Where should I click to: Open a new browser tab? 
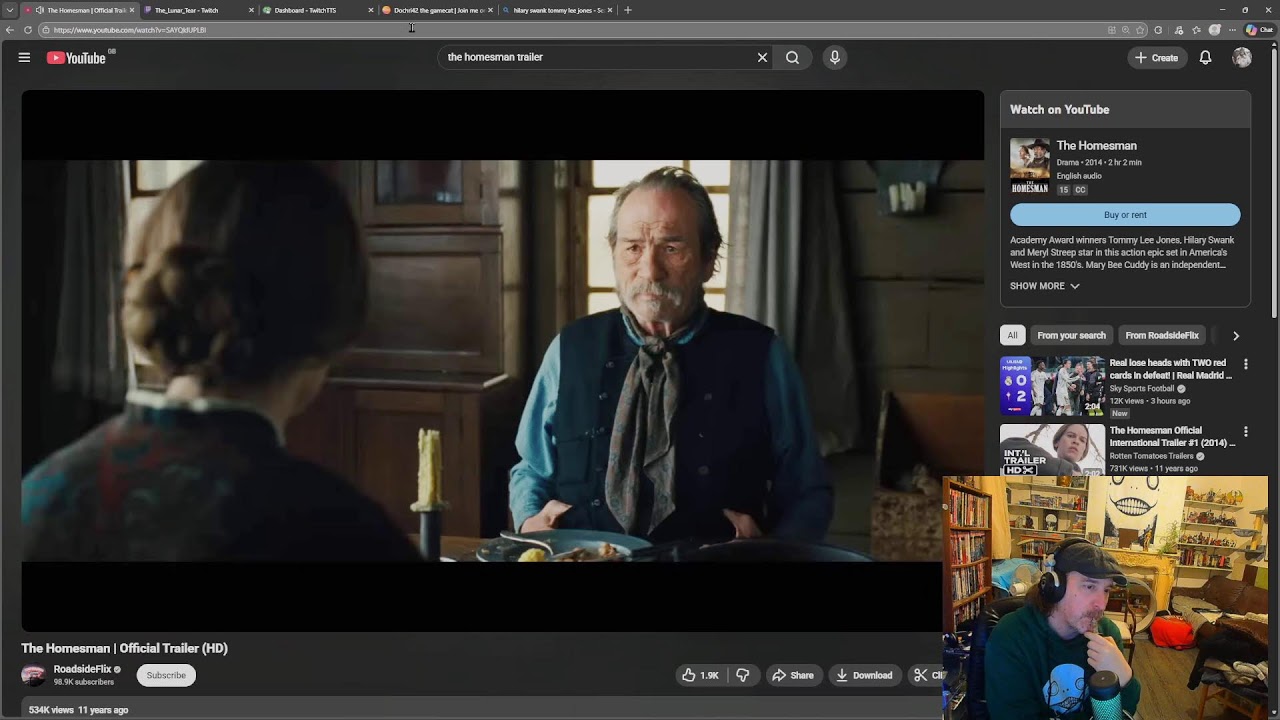click(x=628, y=10)
